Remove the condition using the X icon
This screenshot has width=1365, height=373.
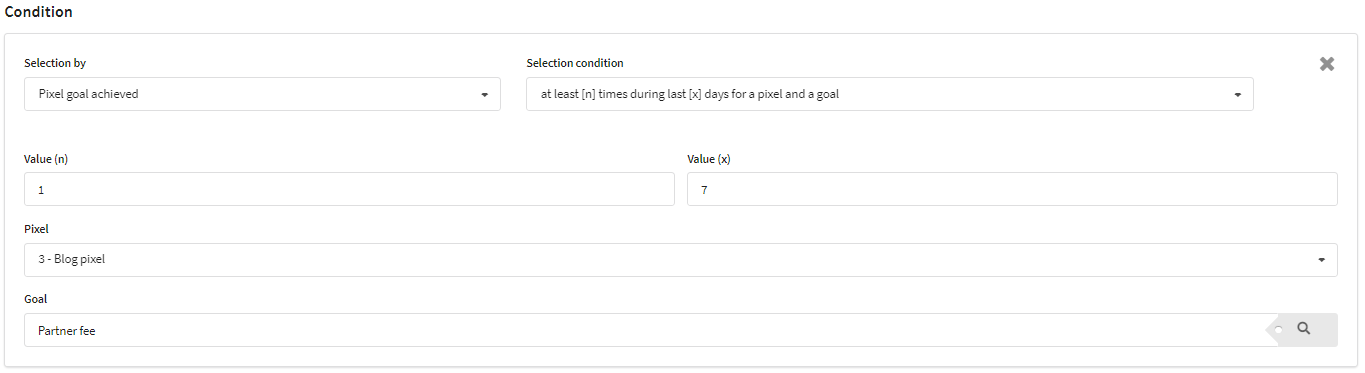(x=1327, y=64)
